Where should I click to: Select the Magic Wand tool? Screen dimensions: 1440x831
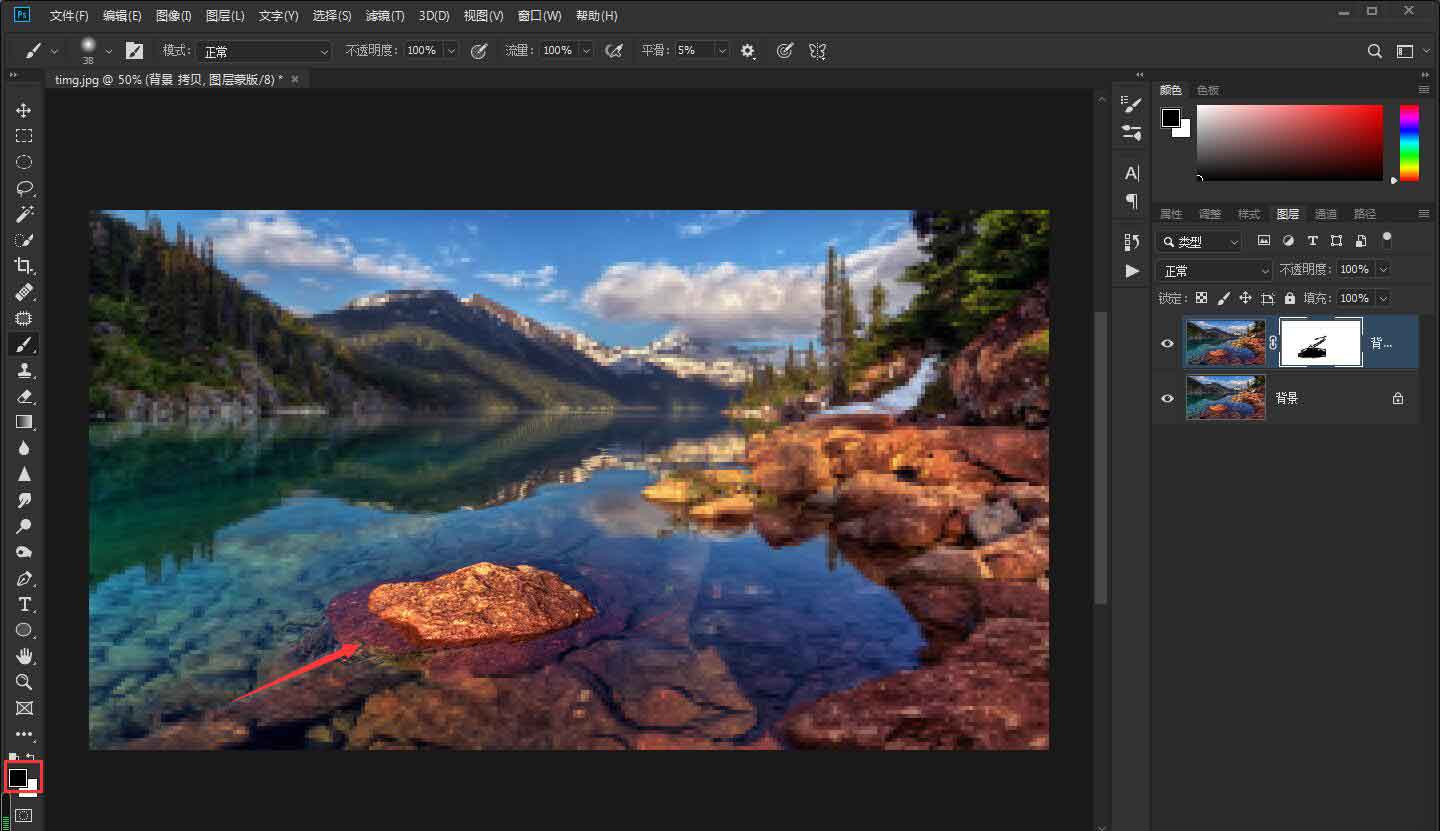tap(23, 214)
